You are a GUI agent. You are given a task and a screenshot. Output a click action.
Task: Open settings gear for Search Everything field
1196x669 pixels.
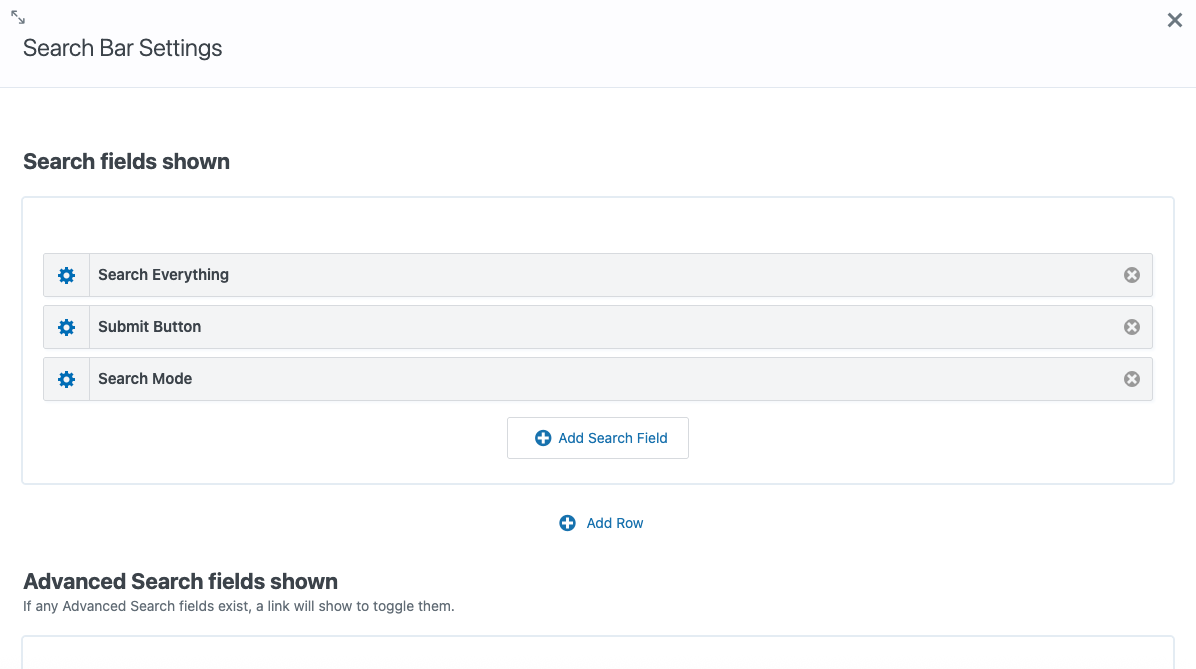click(66, 275)
